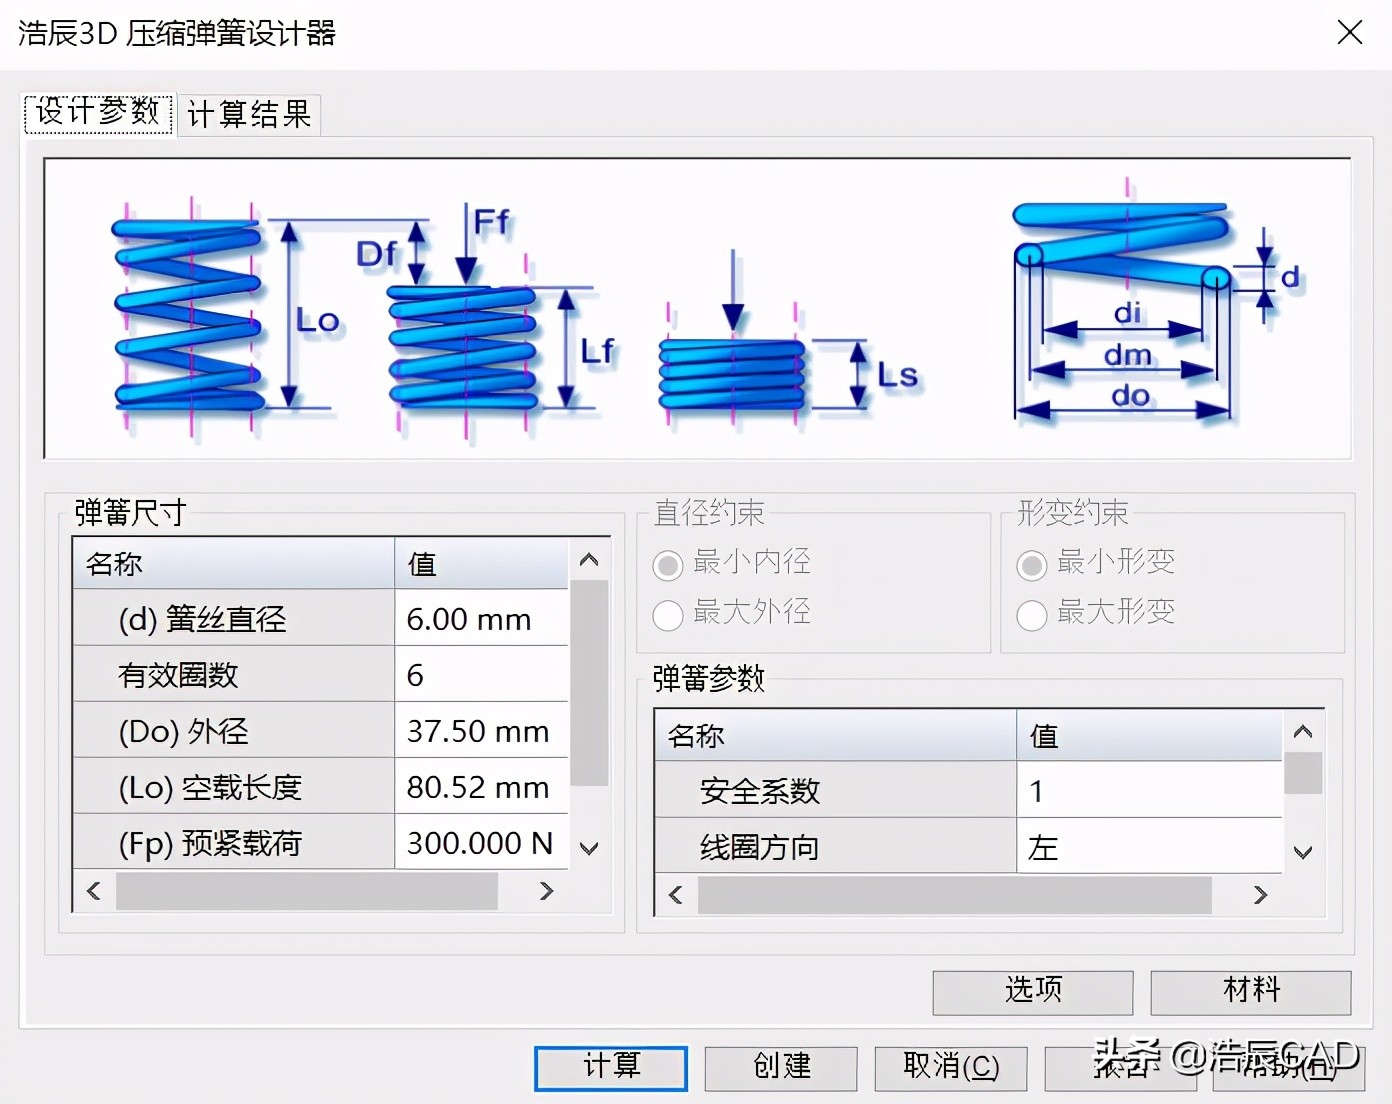Select the 最小内径 radio button
1392x1104 pixels.
667,564
